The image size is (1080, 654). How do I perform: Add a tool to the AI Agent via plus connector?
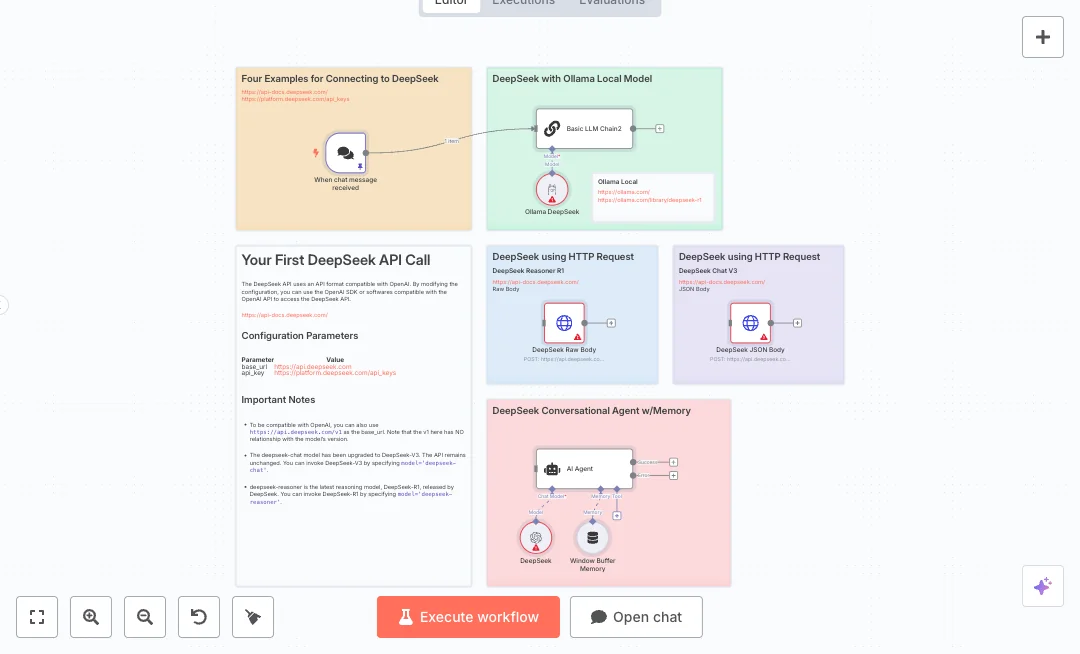coord(618,514)
